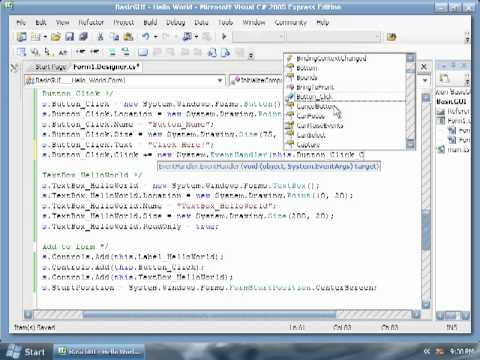This screenshot has width=480, height=360.
Task: Click Comment out selected lines icon
Action: click(x=112, y=52)
